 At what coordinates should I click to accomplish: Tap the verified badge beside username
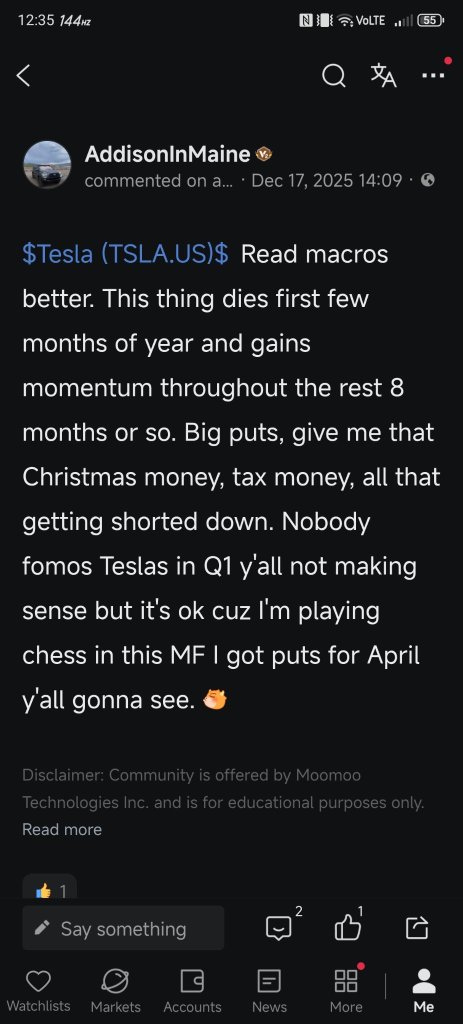pyautogui.click(x=264, y=154)
